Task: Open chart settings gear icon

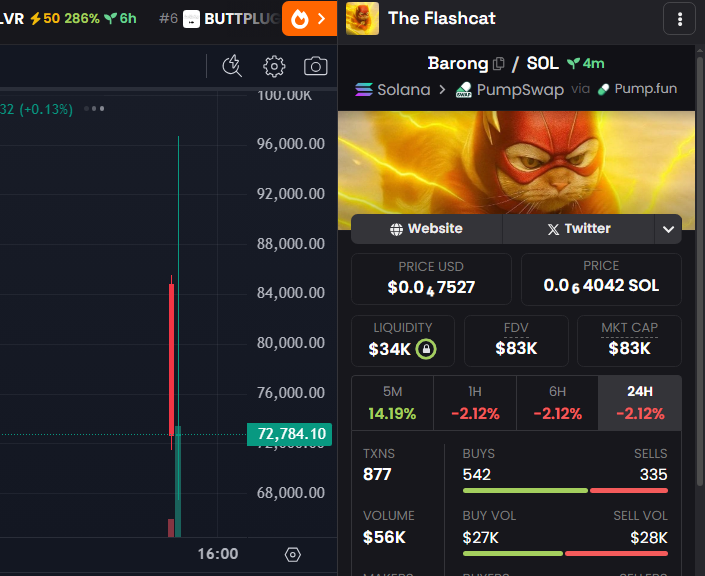Action: click(x=274, y=67)
